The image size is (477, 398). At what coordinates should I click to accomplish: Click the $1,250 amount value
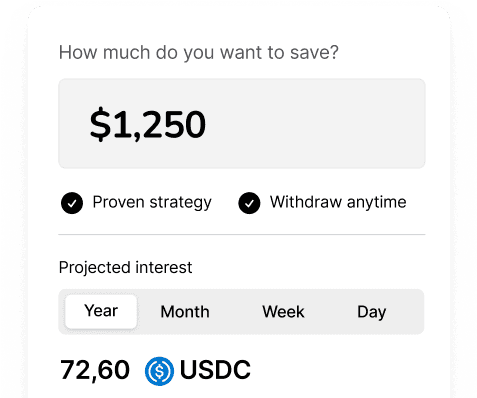(148, 125)
